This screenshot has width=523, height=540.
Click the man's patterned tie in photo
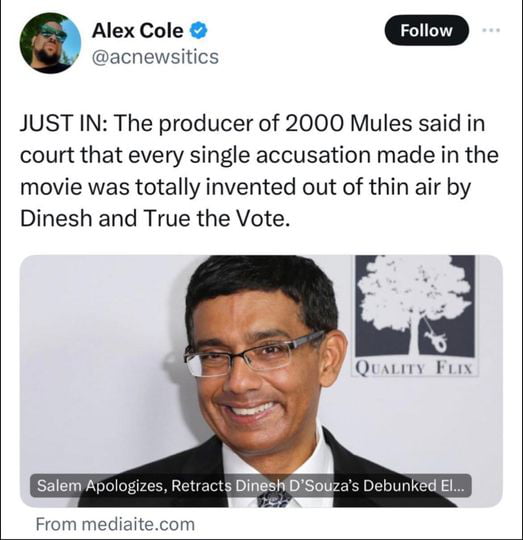(x=274, y=500)
